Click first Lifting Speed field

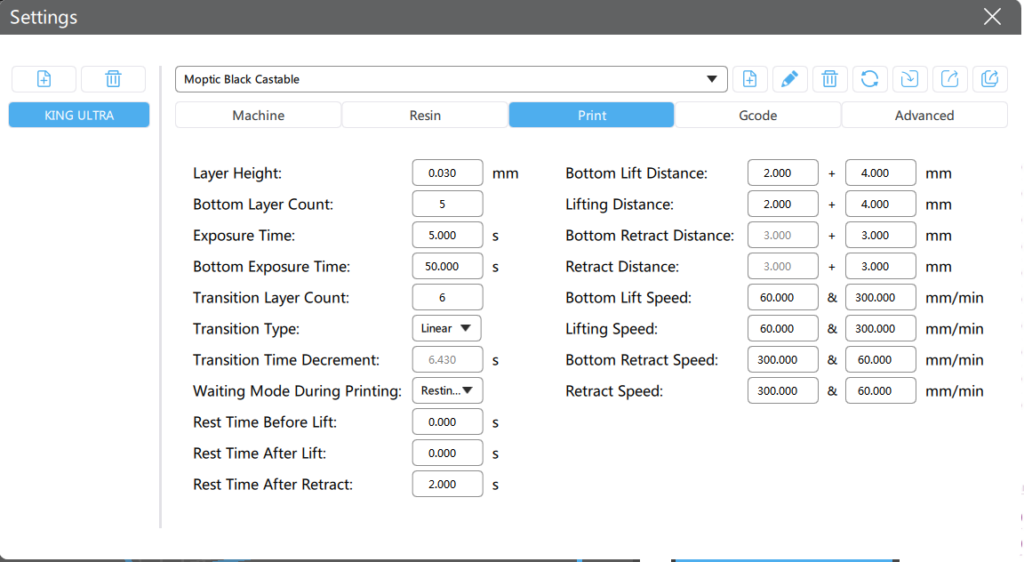click(x=783, y=328)
